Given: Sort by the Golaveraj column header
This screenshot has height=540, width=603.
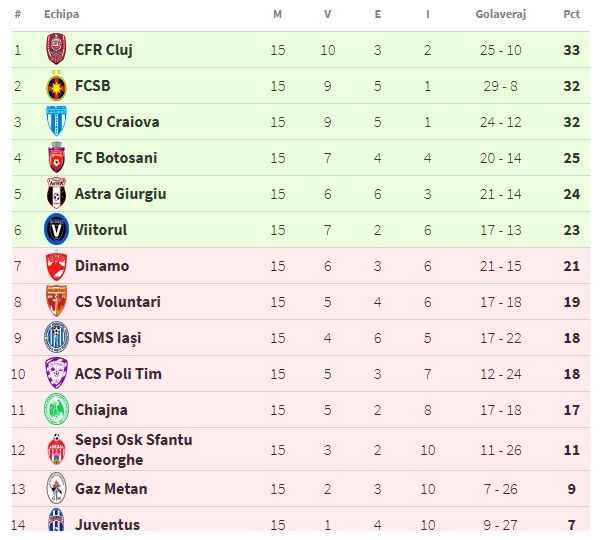Looking at the screenshot, I should point(500,15).
